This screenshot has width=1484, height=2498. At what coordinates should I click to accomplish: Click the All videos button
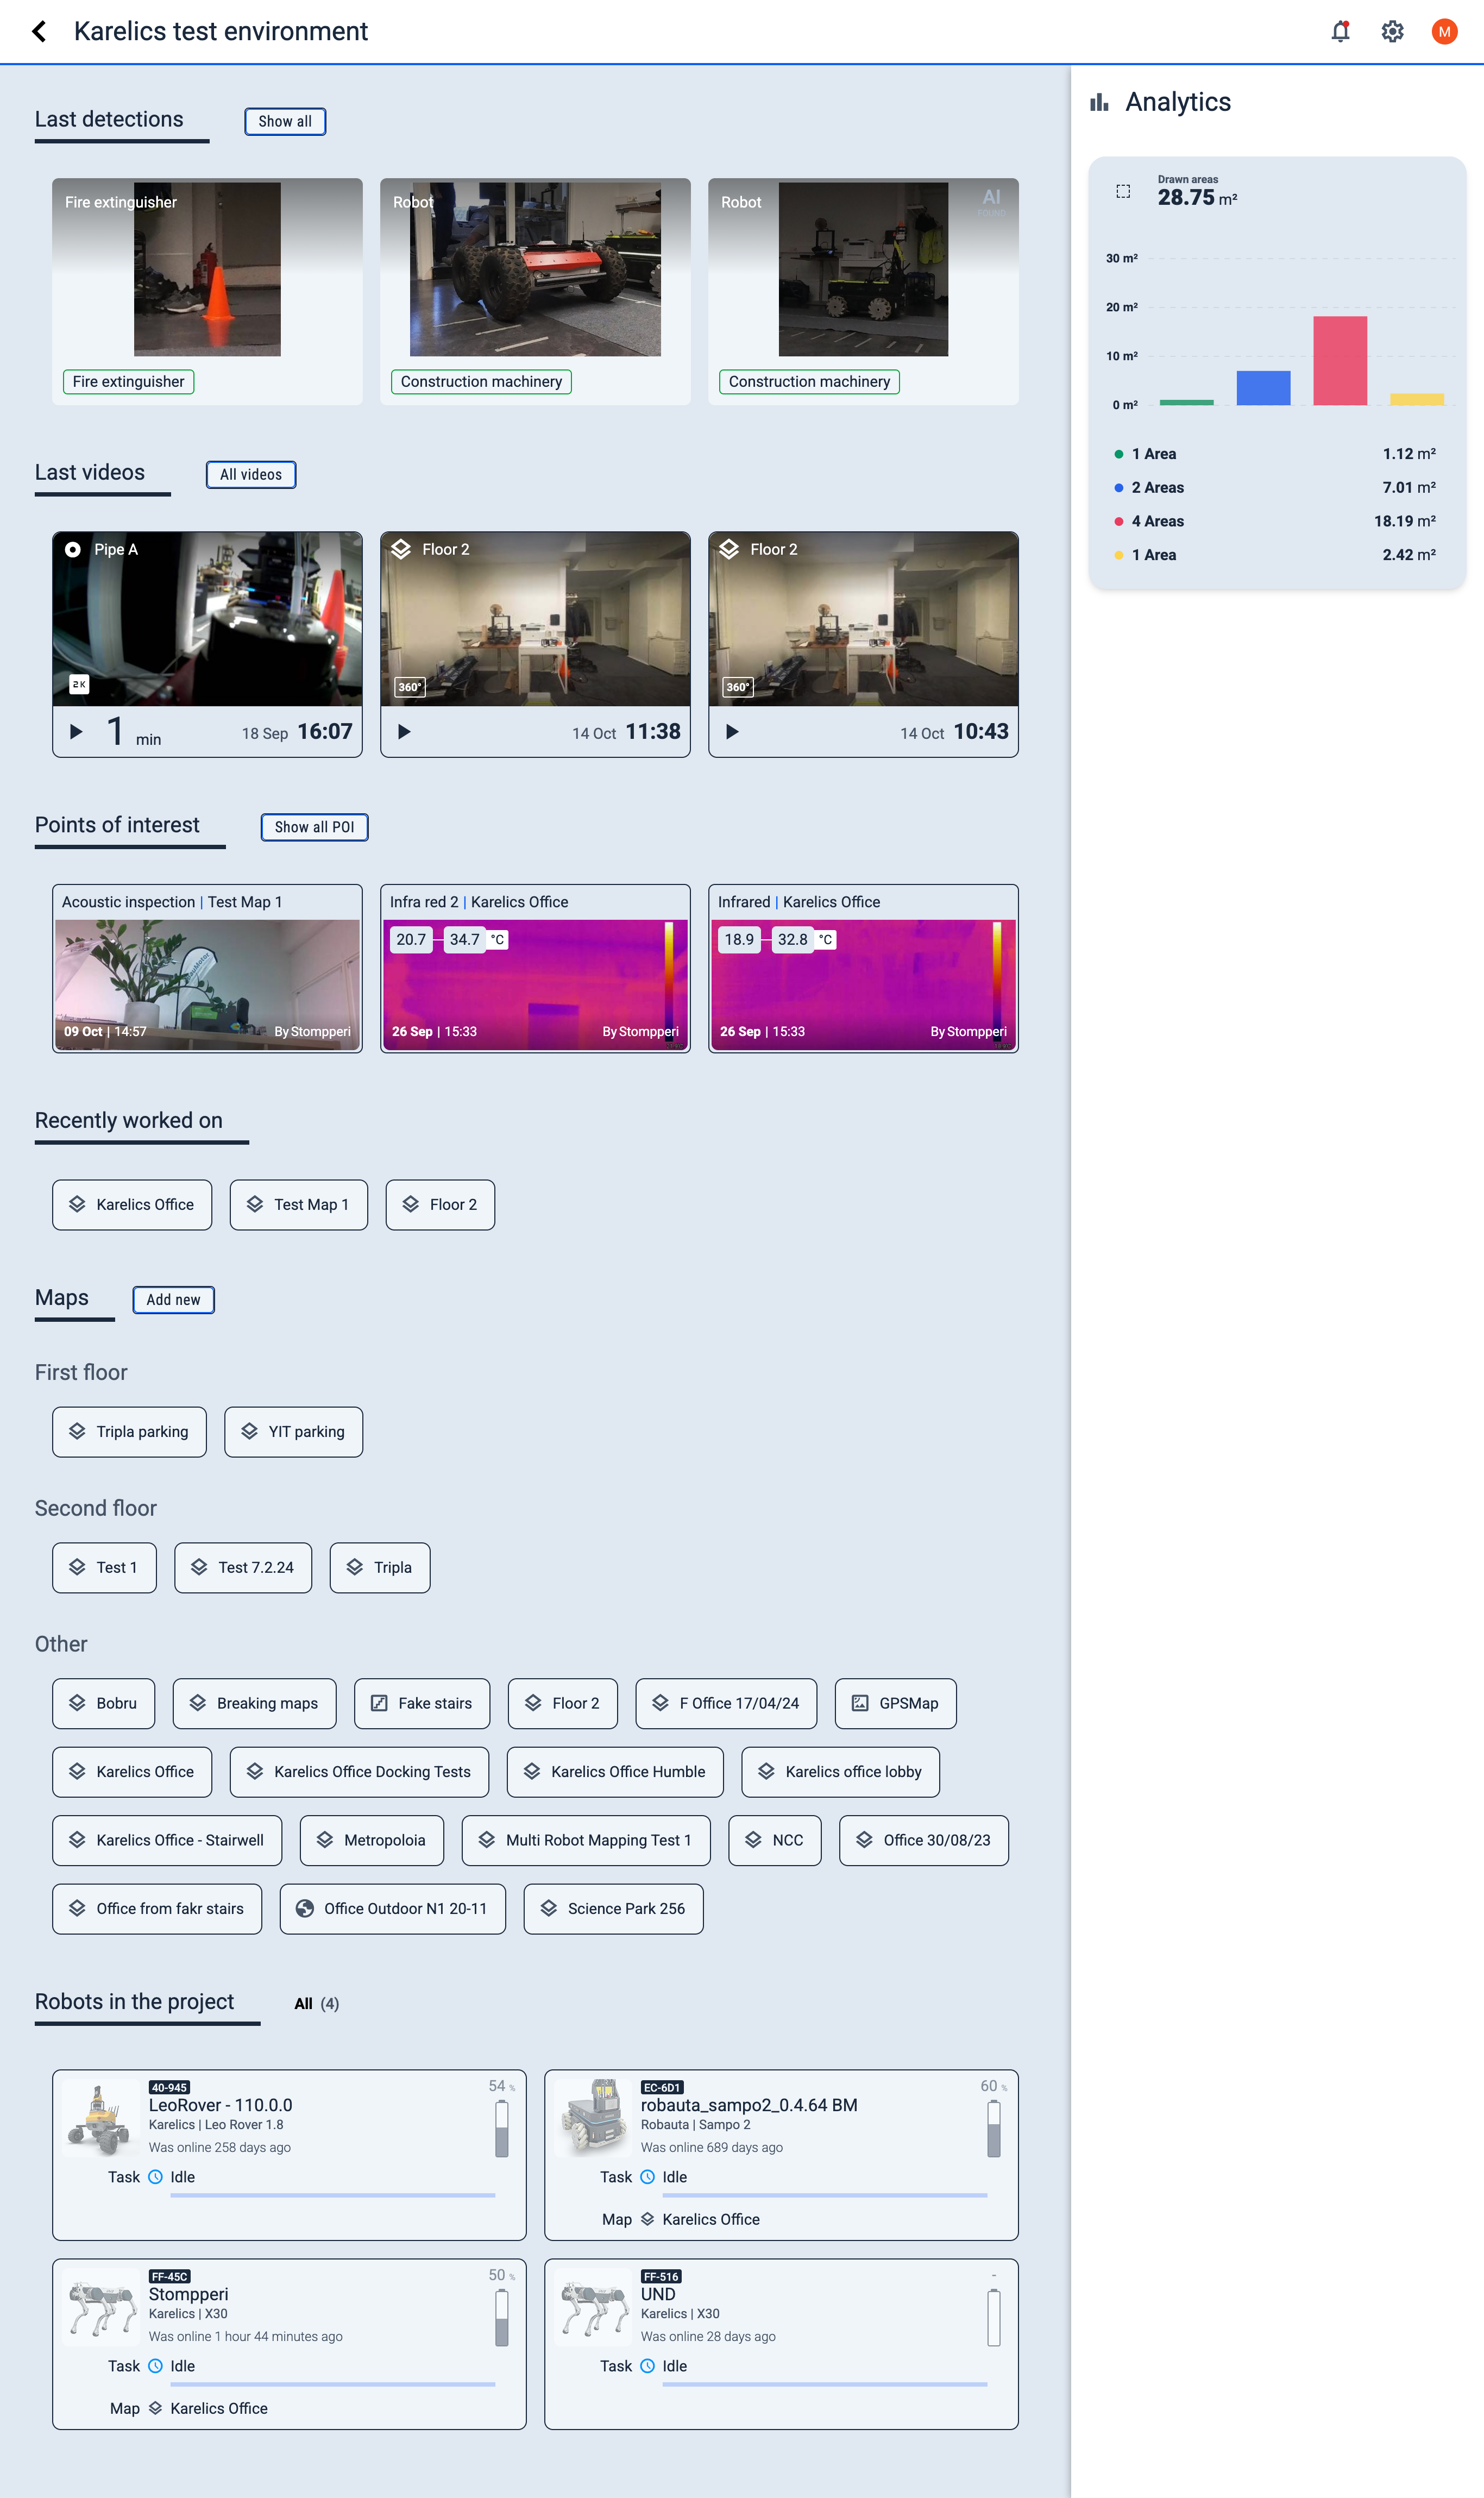click(x=251, y=474)
